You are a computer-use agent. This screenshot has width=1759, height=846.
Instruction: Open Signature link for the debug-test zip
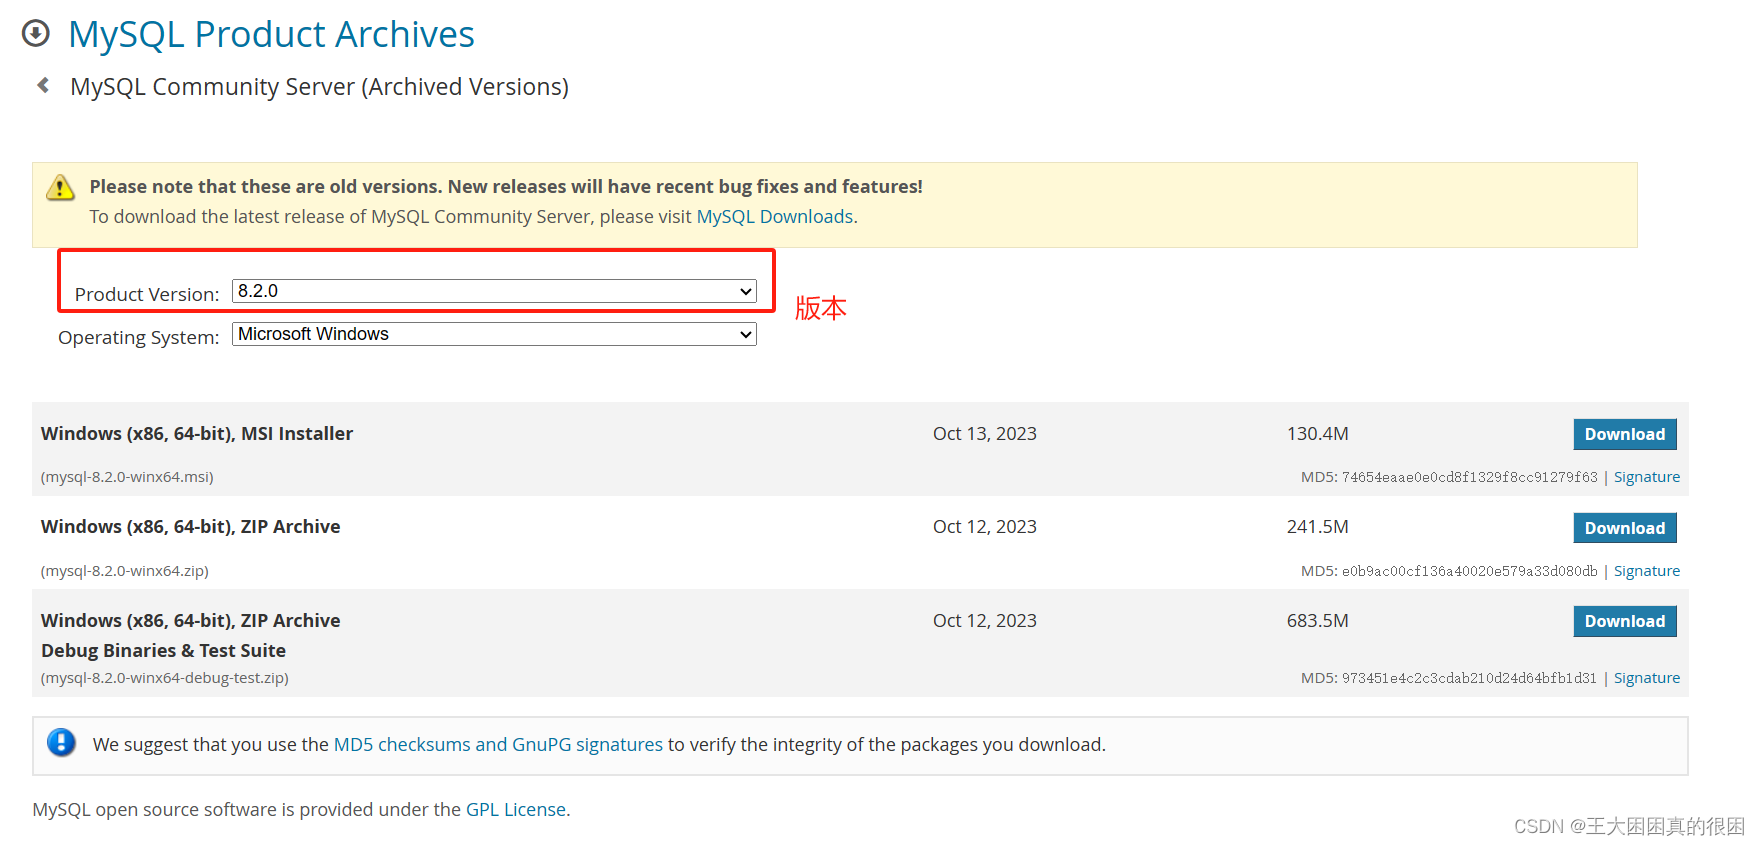1647,678
